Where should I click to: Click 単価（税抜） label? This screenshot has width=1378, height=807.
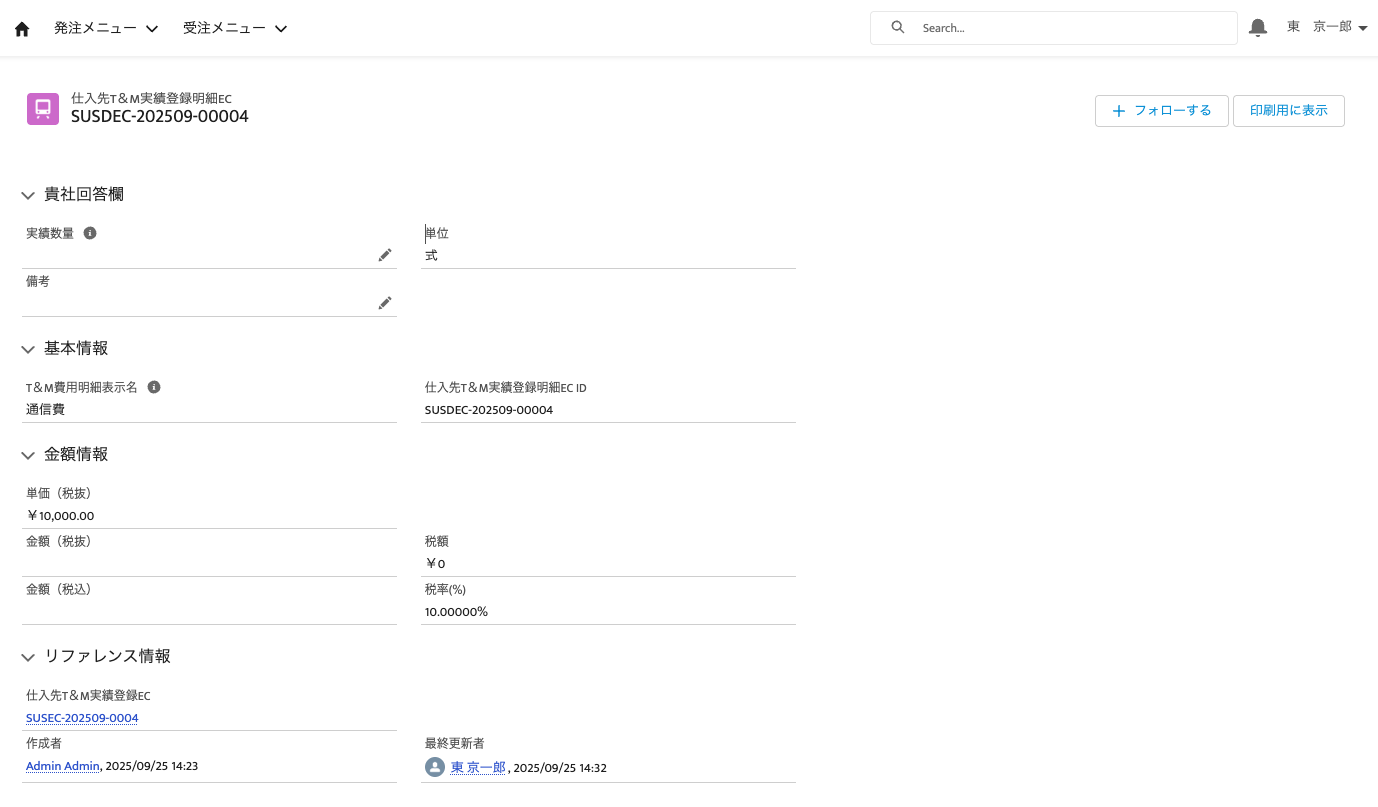(x=59, y=493)
